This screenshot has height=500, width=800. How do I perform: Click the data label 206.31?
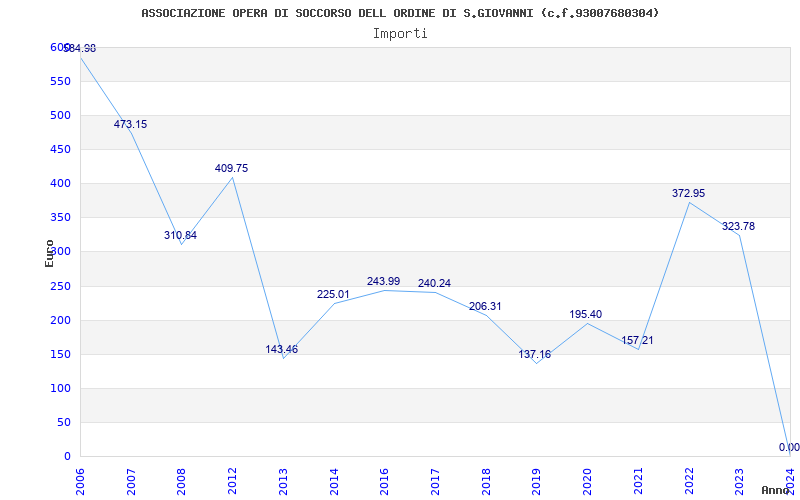pyautogui.click(x=485, y=307)
